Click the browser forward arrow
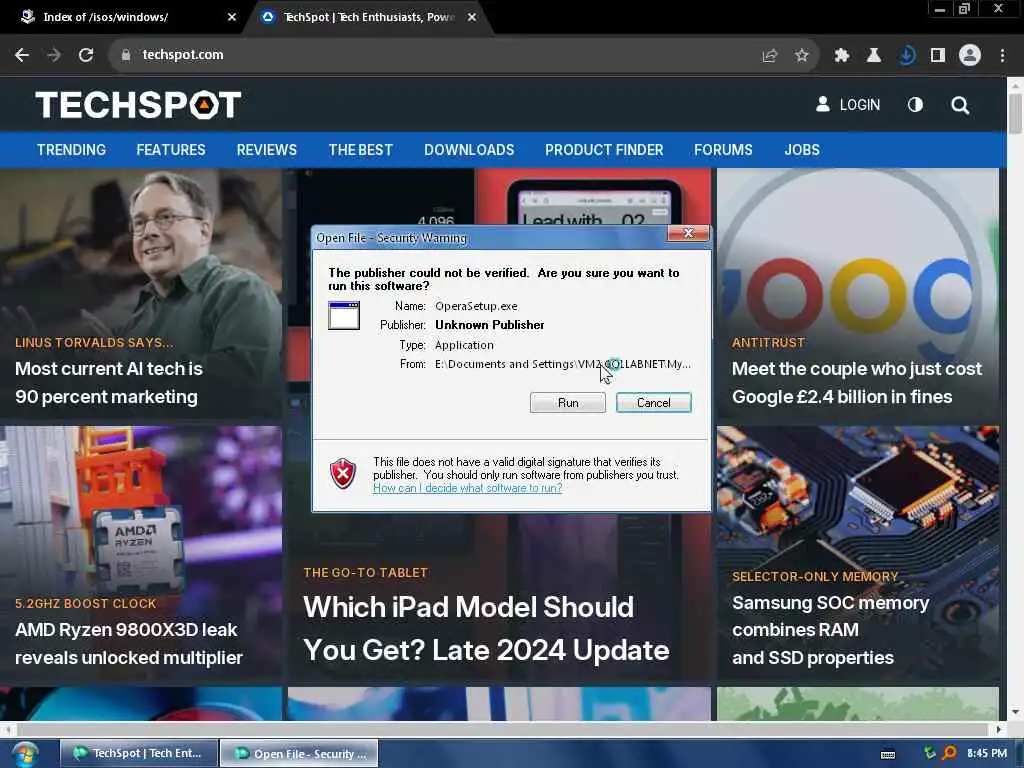The height and width of the screenshot is (768, 1024). click(x=54, y=56)
